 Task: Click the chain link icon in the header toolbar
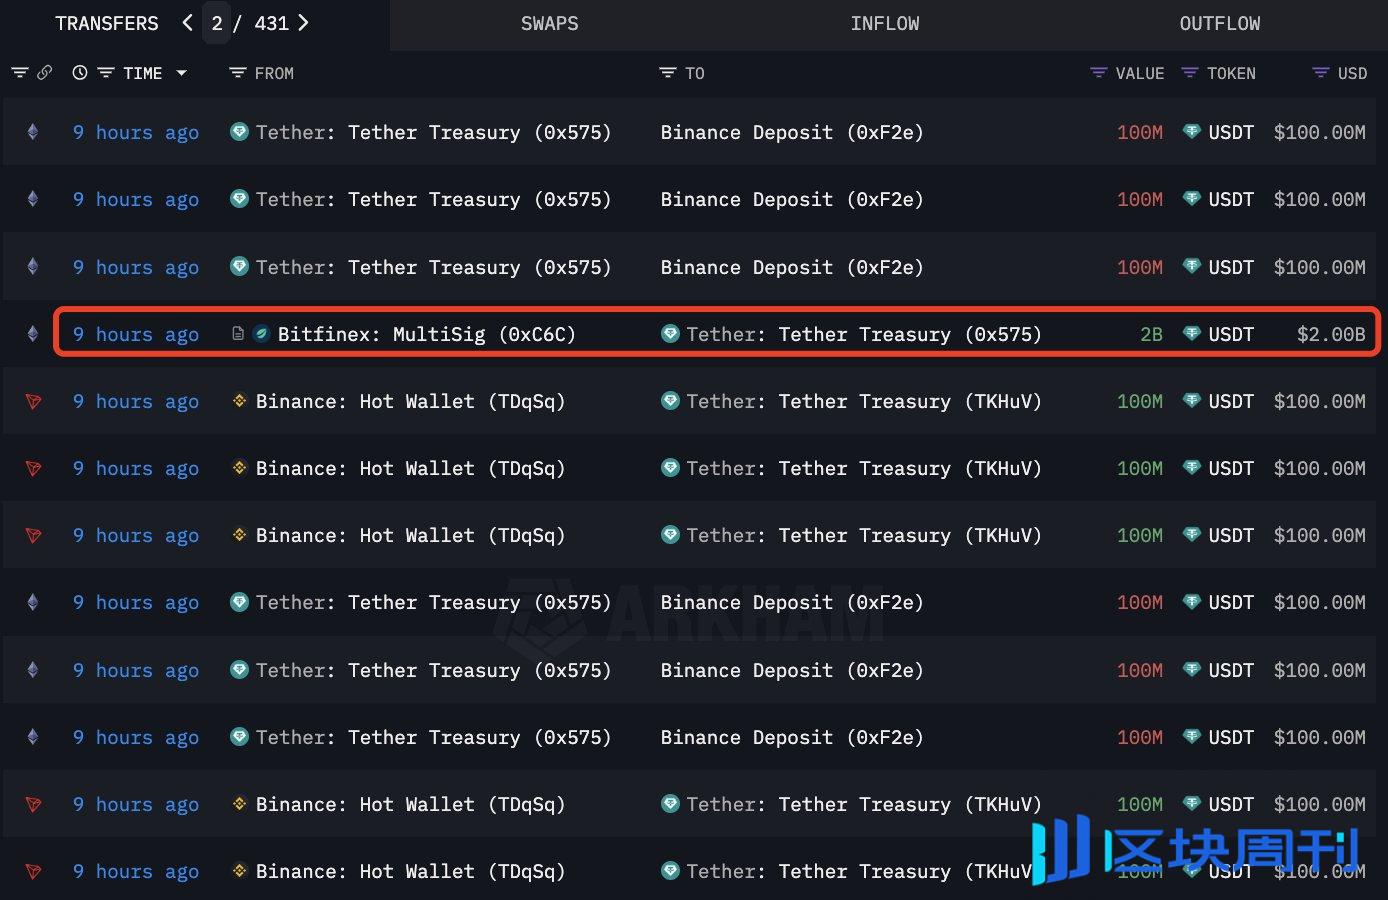(x=45, y=72)
